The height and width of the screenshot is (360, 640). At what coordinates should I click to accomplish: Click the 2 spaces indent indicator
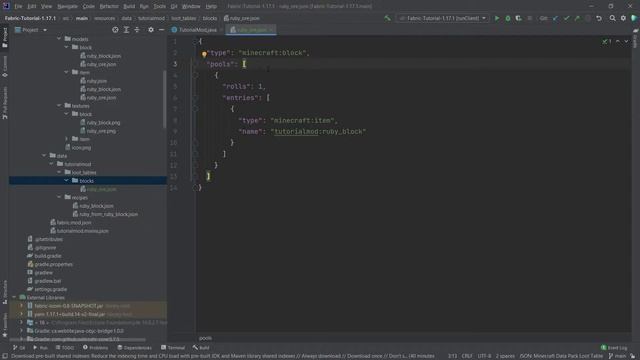pos(505,356)
